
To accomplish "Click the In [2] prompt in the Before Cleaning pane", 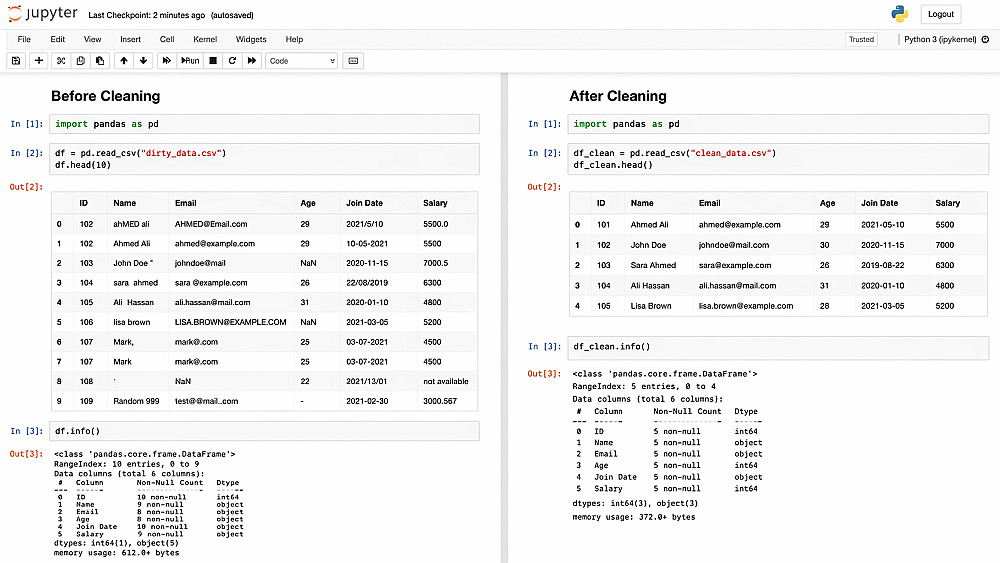I will coord(27,154).
